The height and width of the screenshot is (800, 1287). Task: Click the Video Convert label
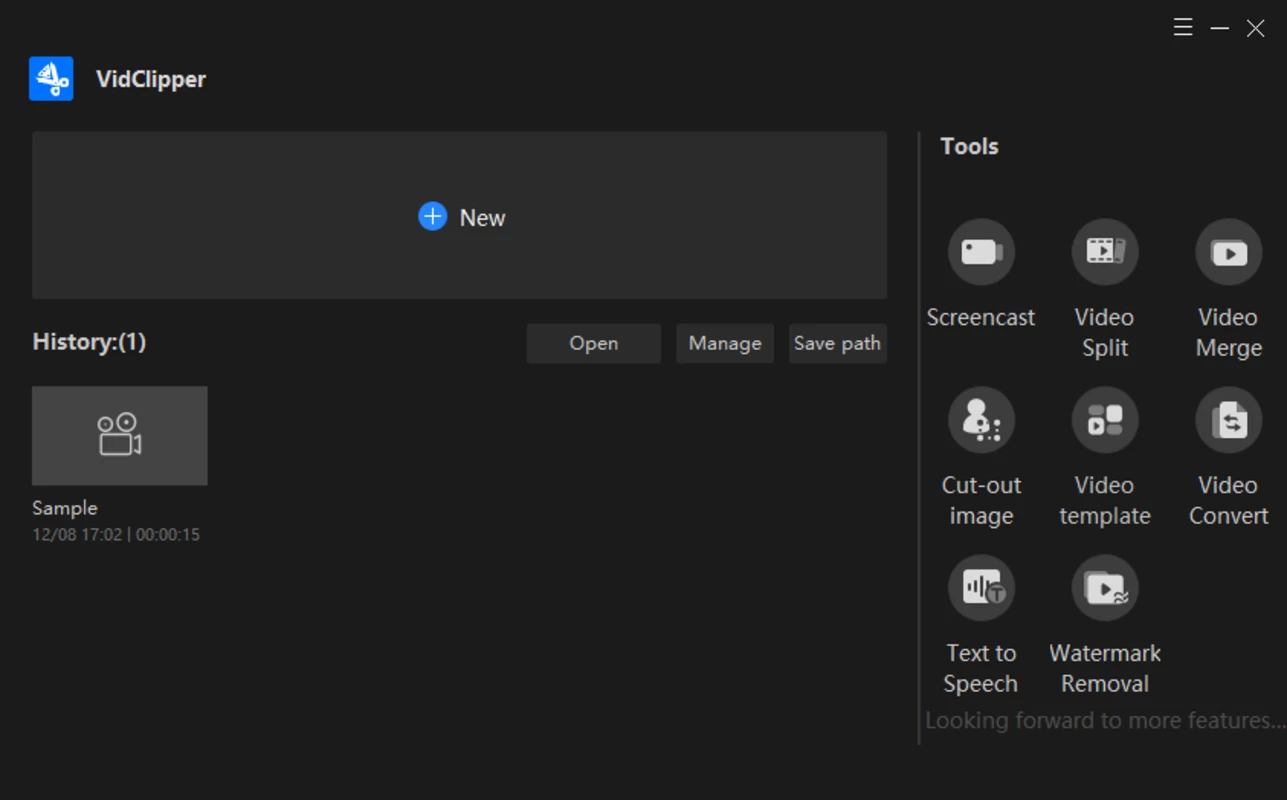click(x=1229, y=500)
